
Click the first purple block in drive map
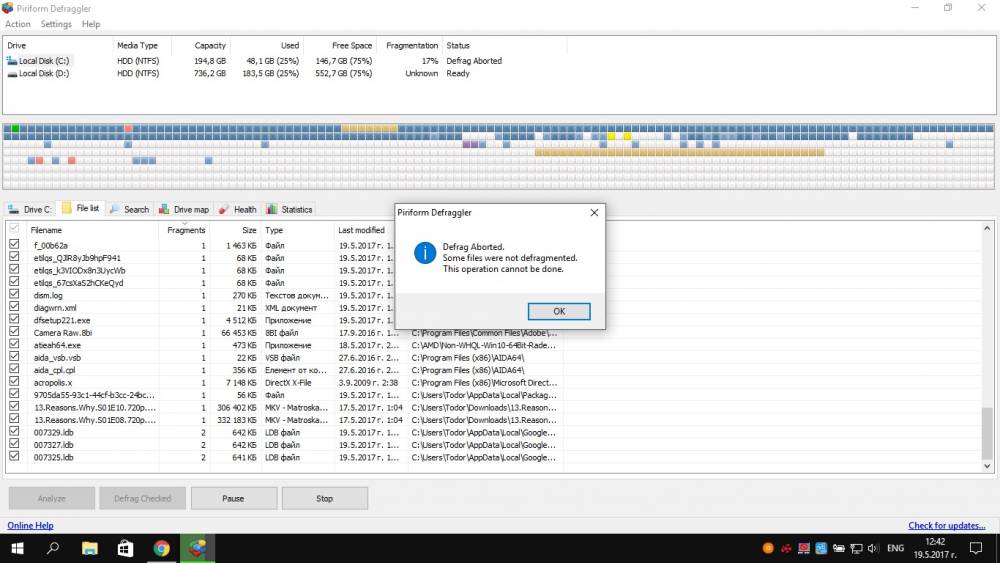click(466, 145)
